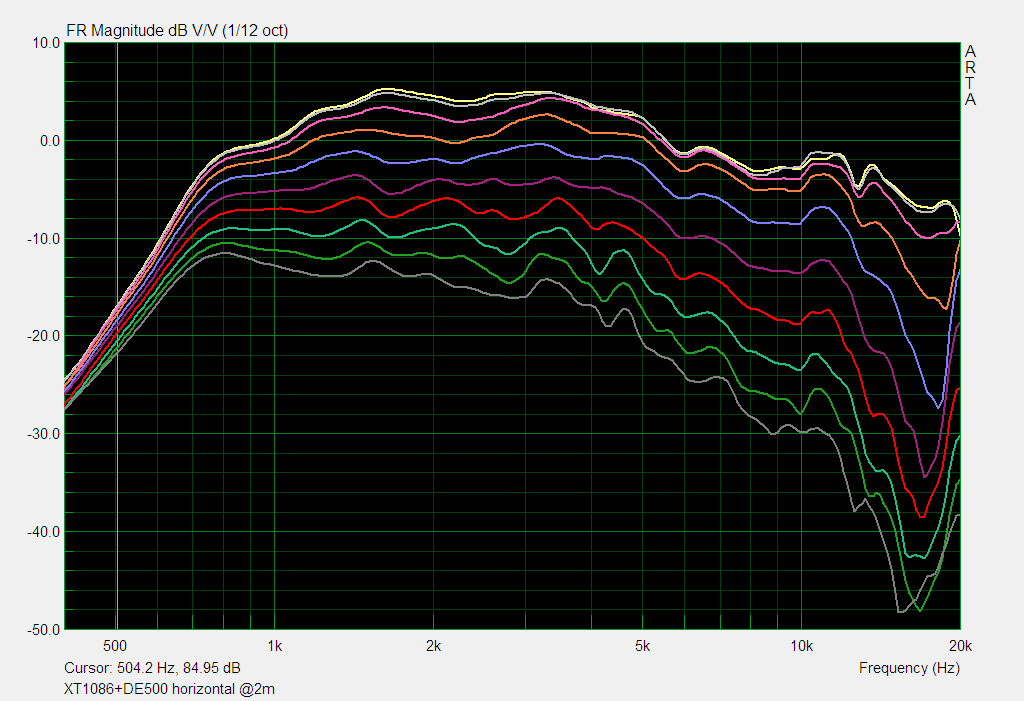Click the '500' frequency axis label
This screenshot has width=1024, height=701.
click(x=115, y=646)
